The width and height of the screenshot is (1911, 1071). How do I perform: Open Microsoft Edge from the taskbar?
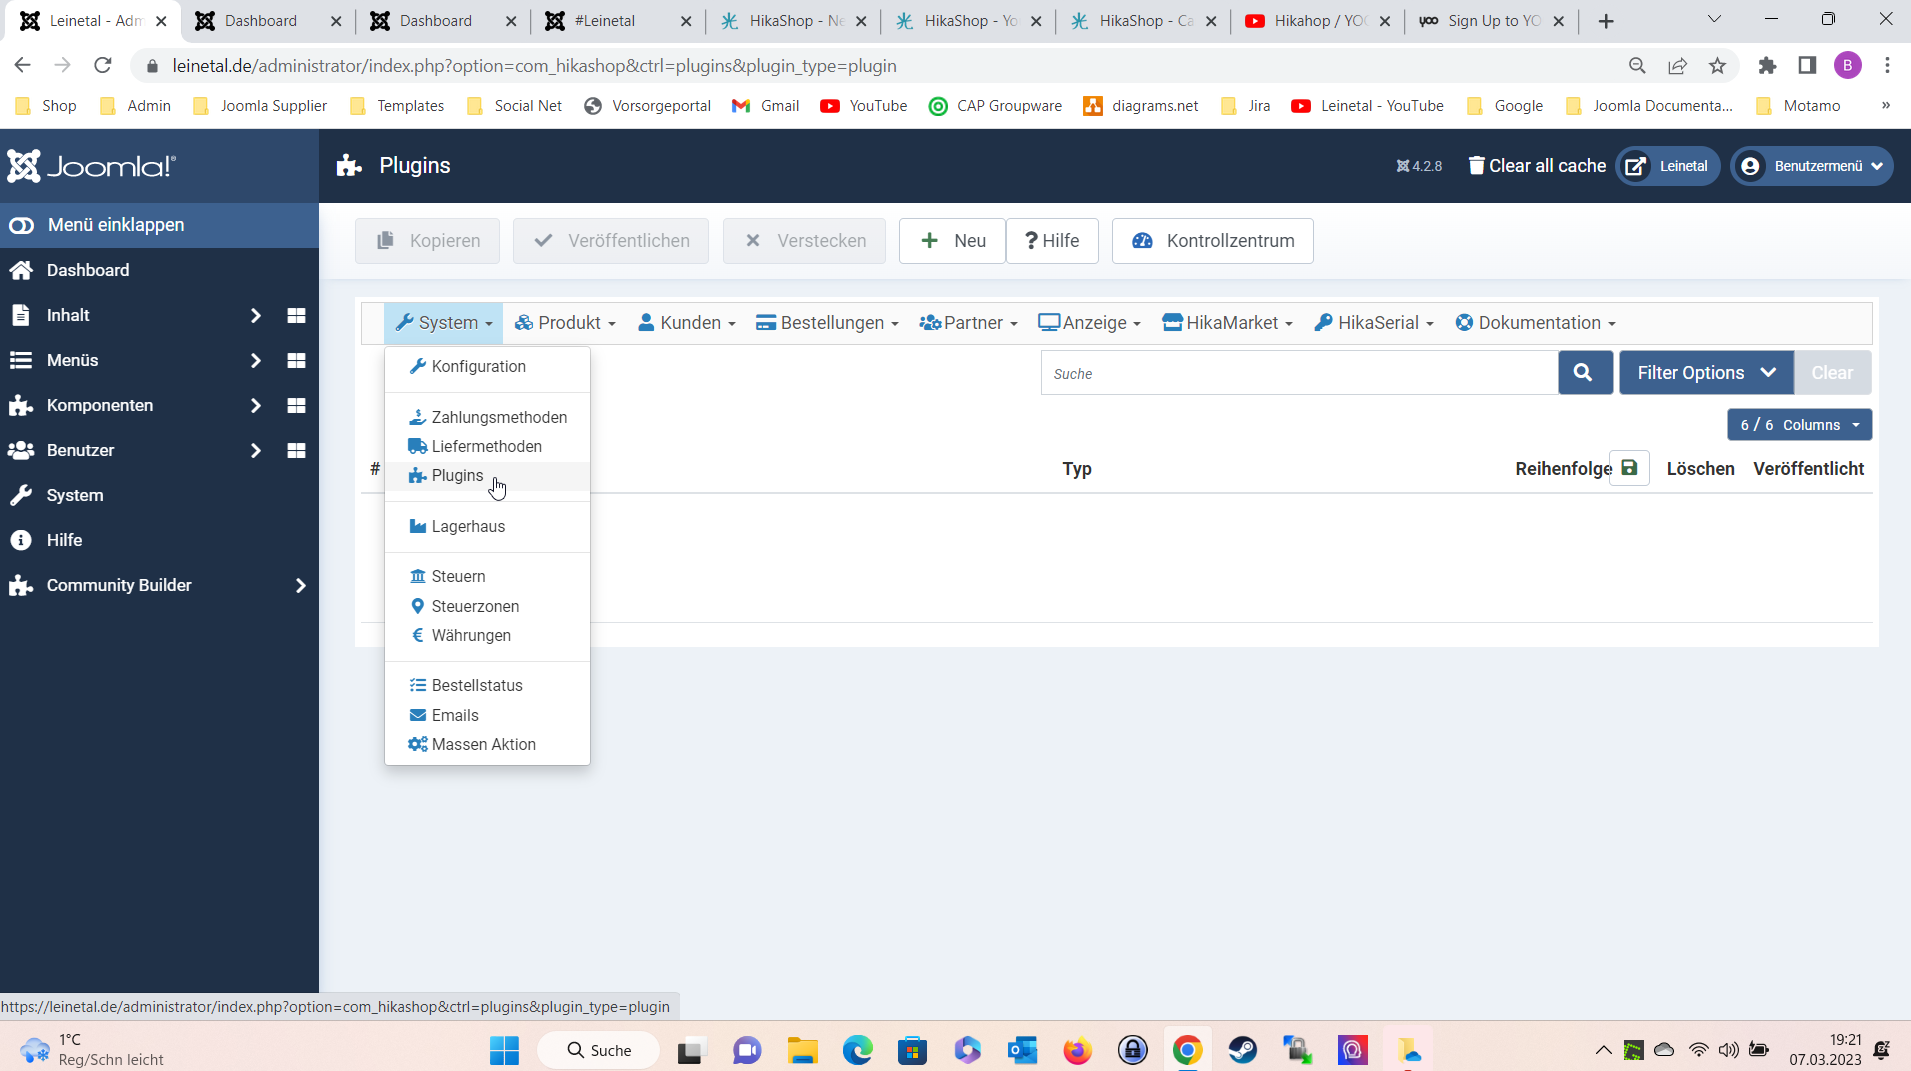coord(858,1050)
